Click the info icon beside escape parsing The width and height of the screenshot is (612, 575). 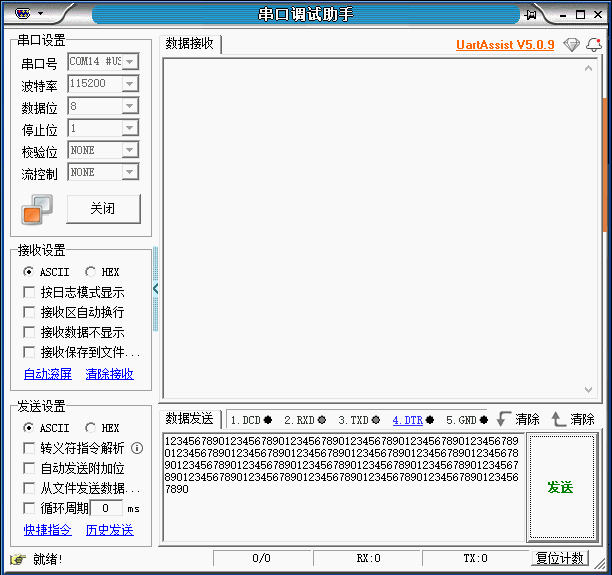137,448
